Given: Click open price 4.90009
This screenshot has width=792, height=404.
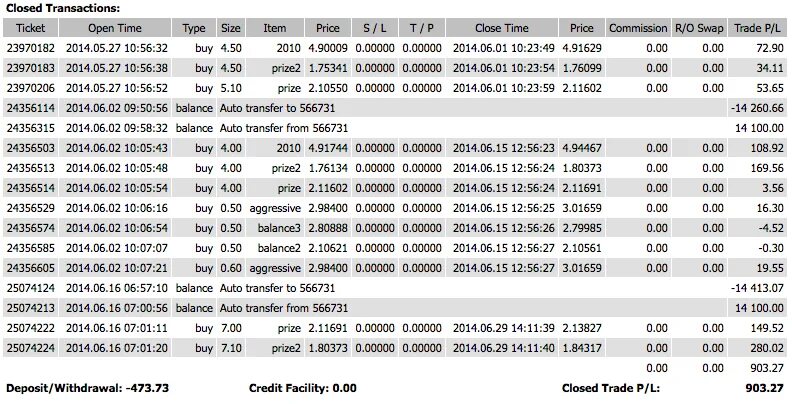Looking at the screenshot, I should click(x=328, y=48).
